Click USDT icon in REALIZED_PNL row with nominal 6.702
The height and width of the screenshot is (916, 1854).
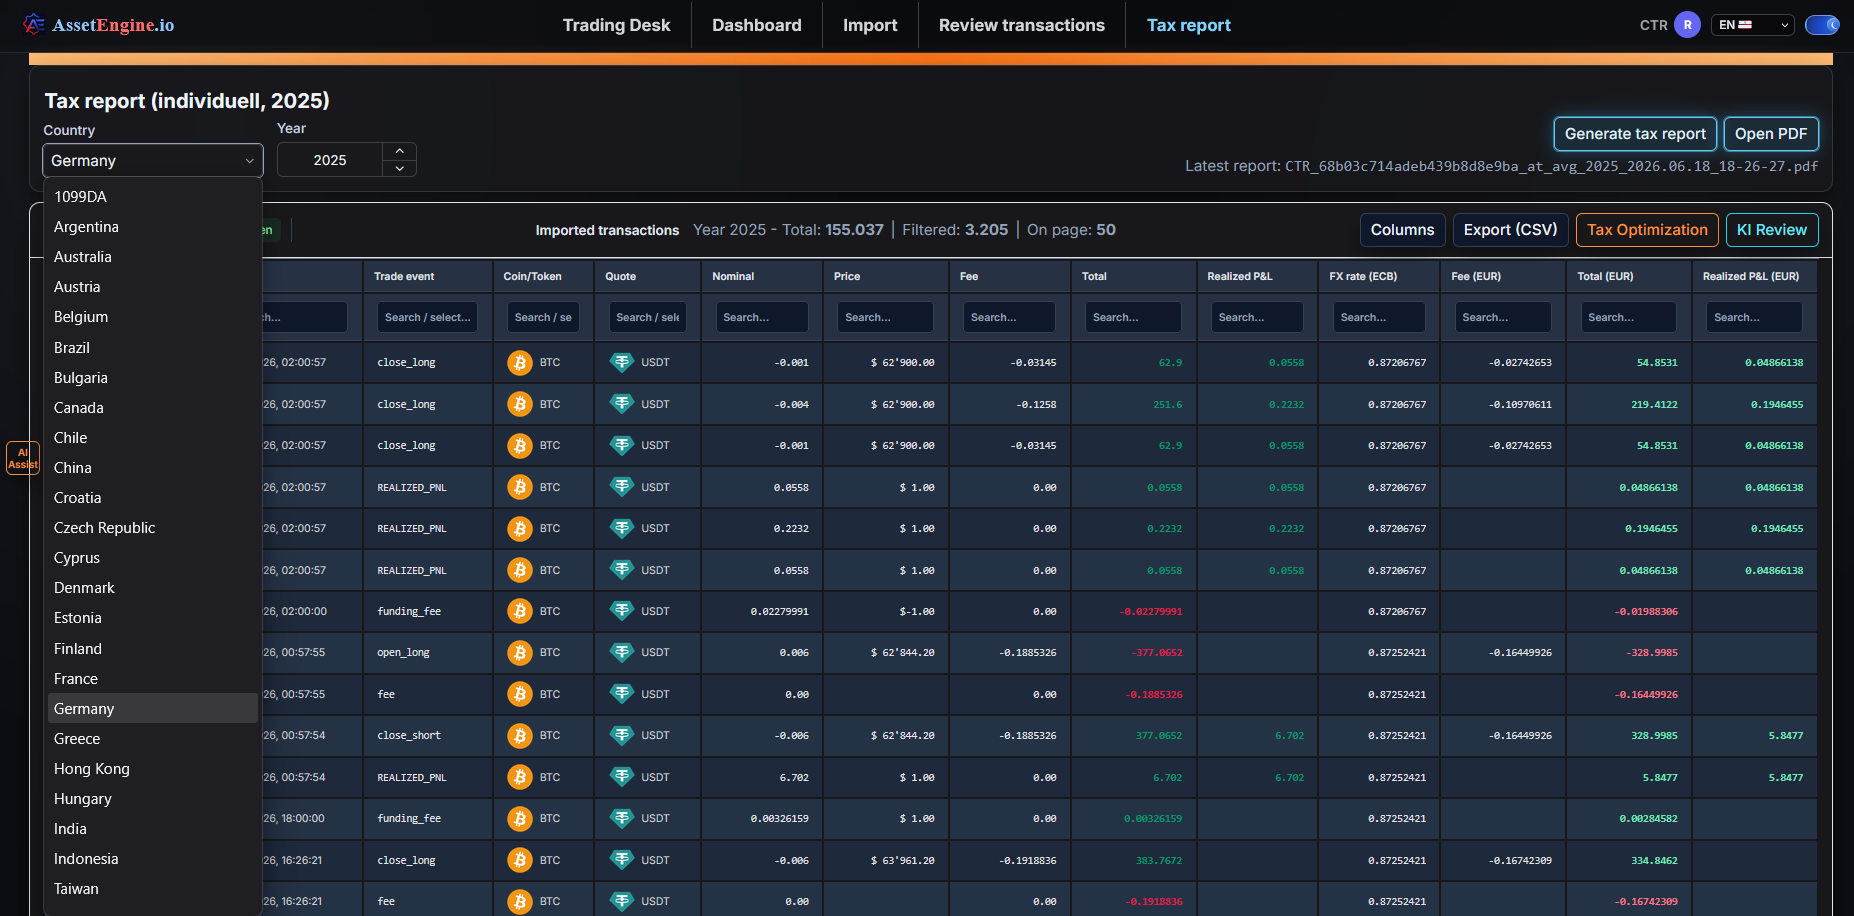click(x=622, y=777)
